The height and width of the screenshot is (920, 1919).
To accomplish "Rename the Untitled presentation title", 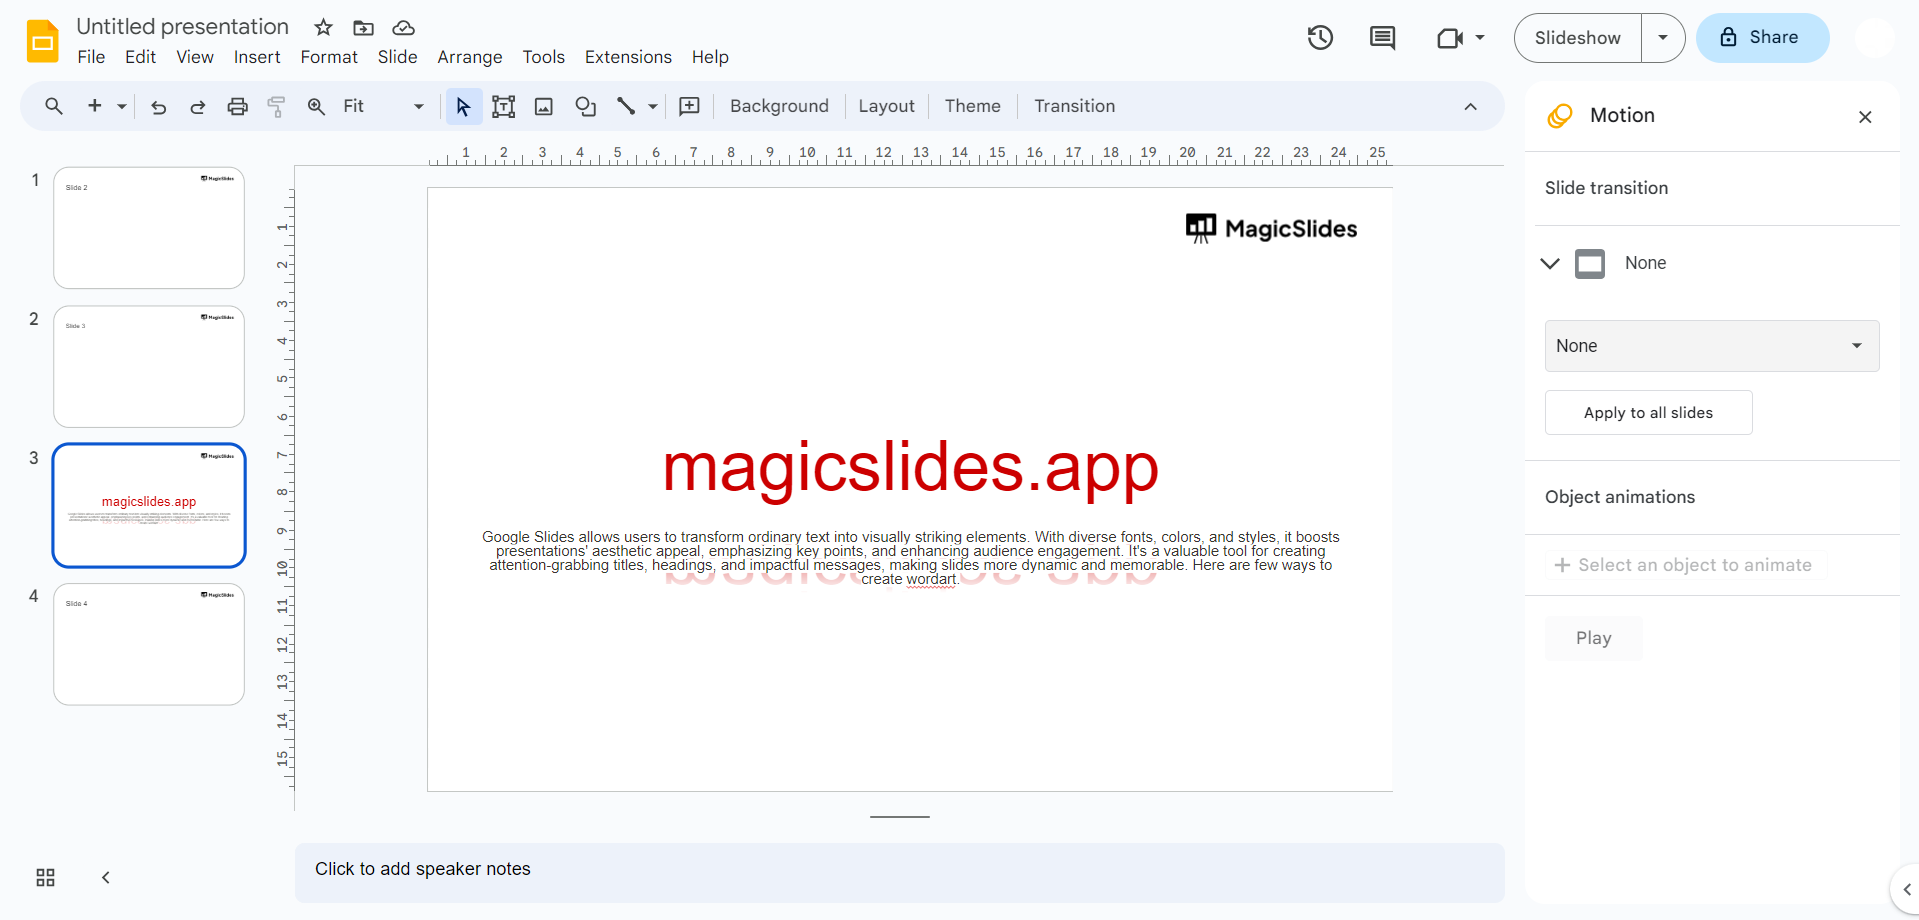I will pyautogui.click(x=182, y=27).
